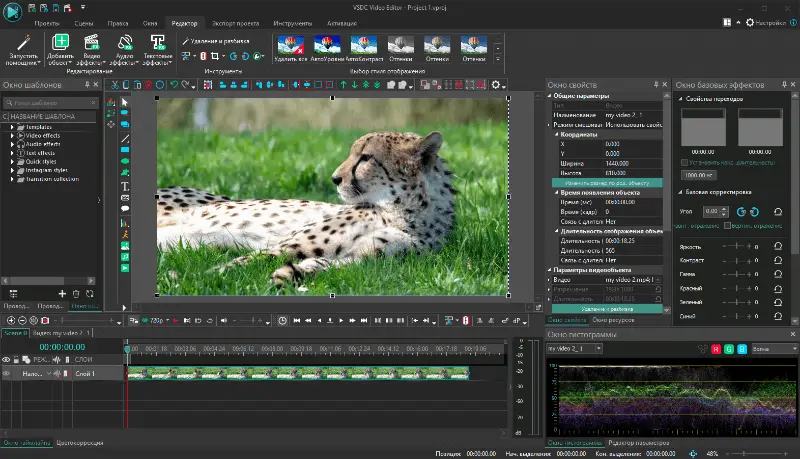Toggle visibility eye of Слой 1 layer

(x=6, y=374)
